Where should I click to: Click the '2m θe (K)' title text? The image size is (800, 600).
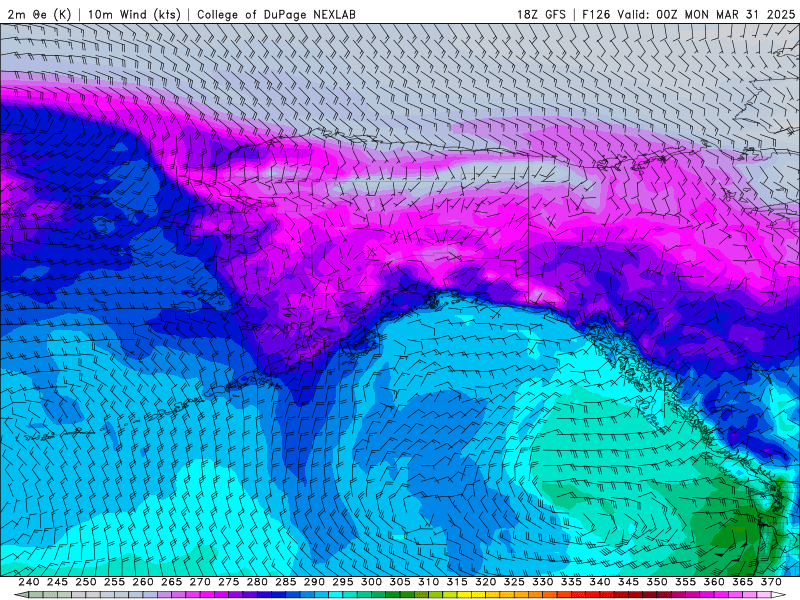coord(39,14)
